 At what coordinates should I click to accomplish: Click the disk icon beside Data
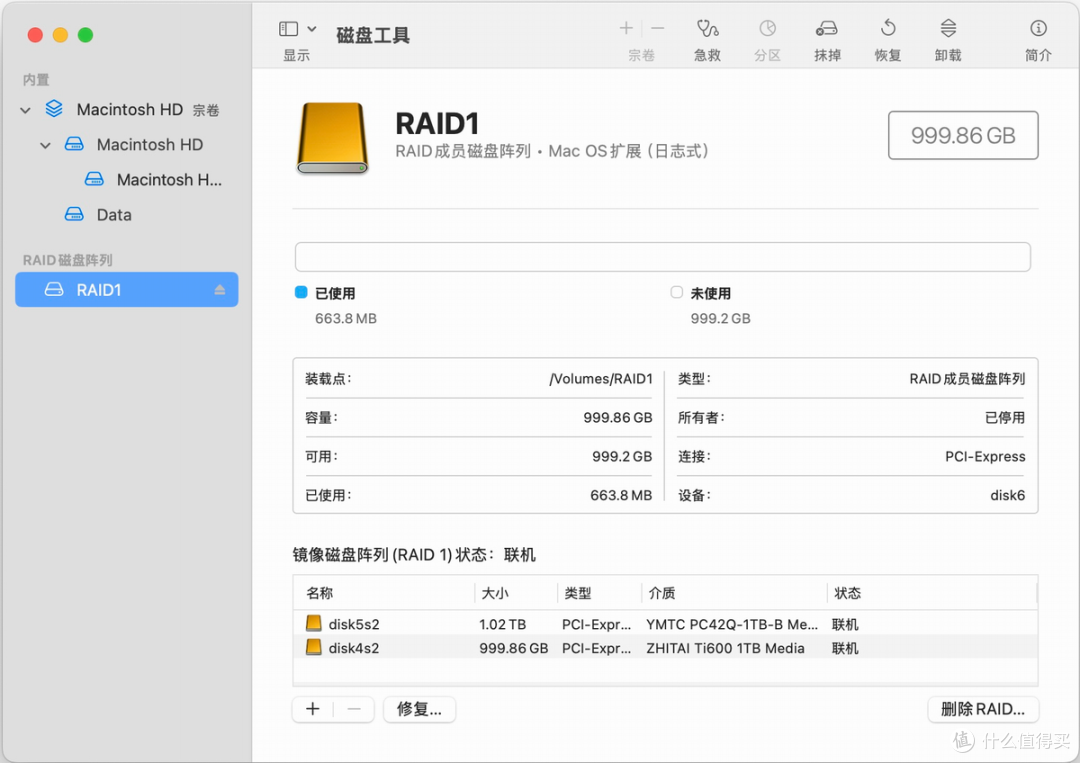pyautogui.click(x=74, y=214)
